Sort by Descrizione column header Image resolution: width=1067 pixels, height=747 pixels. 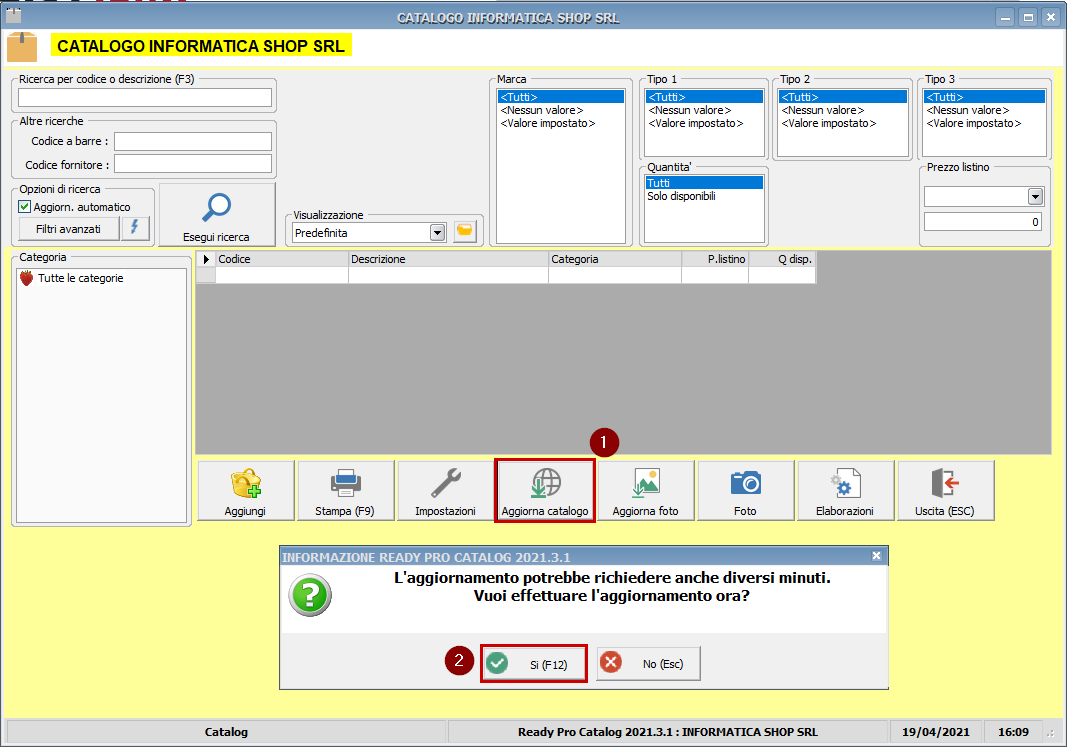448,259
